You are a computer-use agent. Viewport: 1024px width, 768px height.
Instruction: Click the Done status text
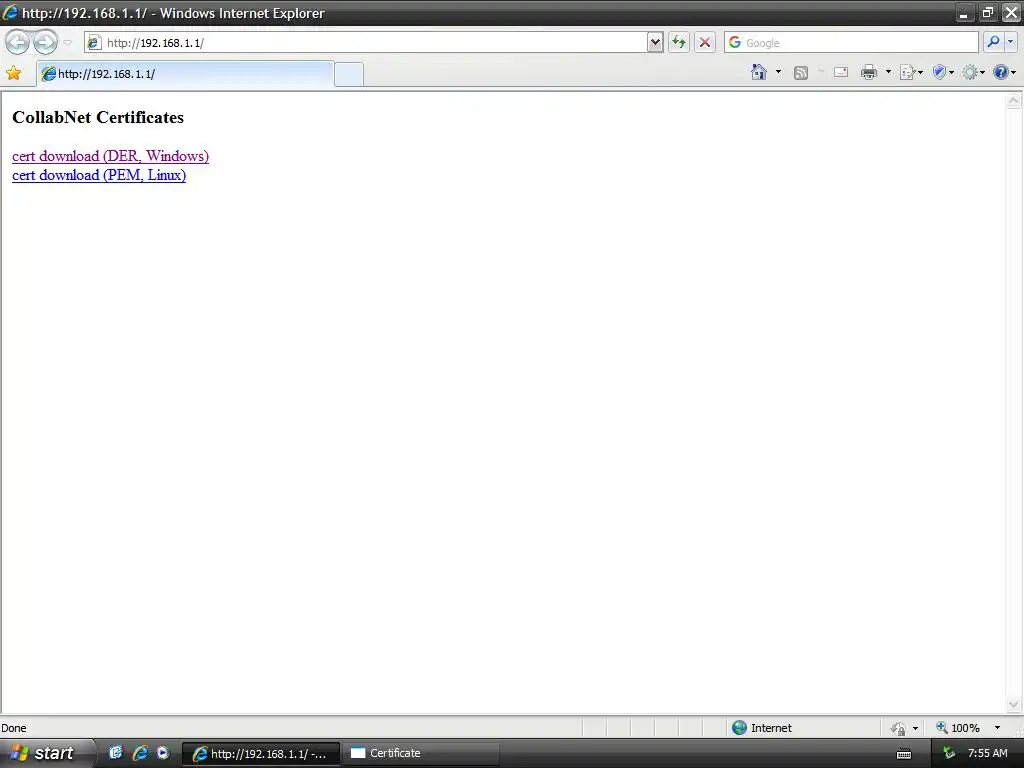tap(14, 728)
